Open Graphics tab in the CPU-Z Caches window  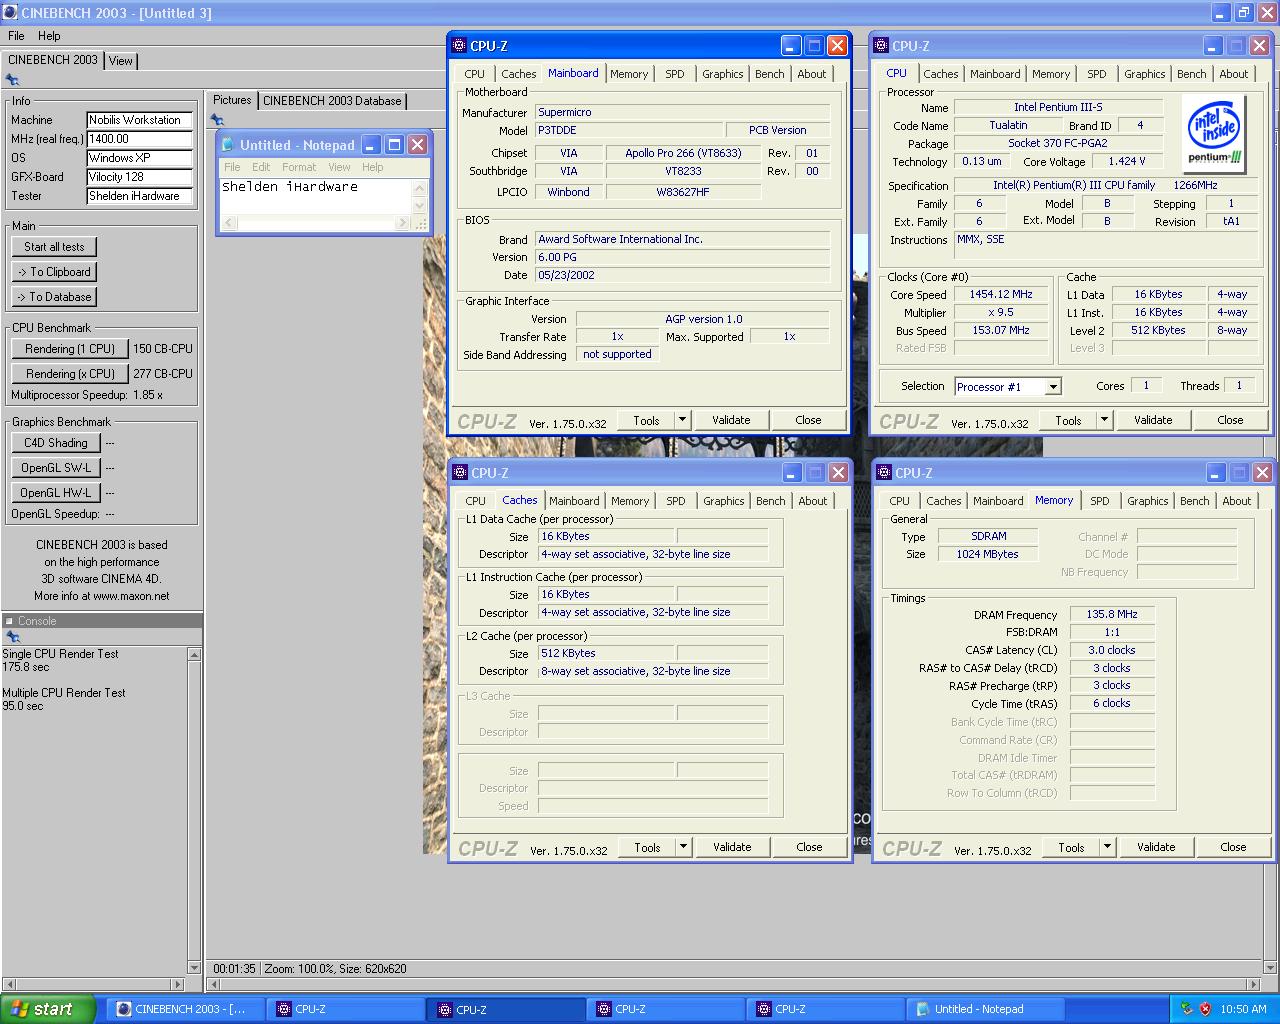click(x=723, y=501)
